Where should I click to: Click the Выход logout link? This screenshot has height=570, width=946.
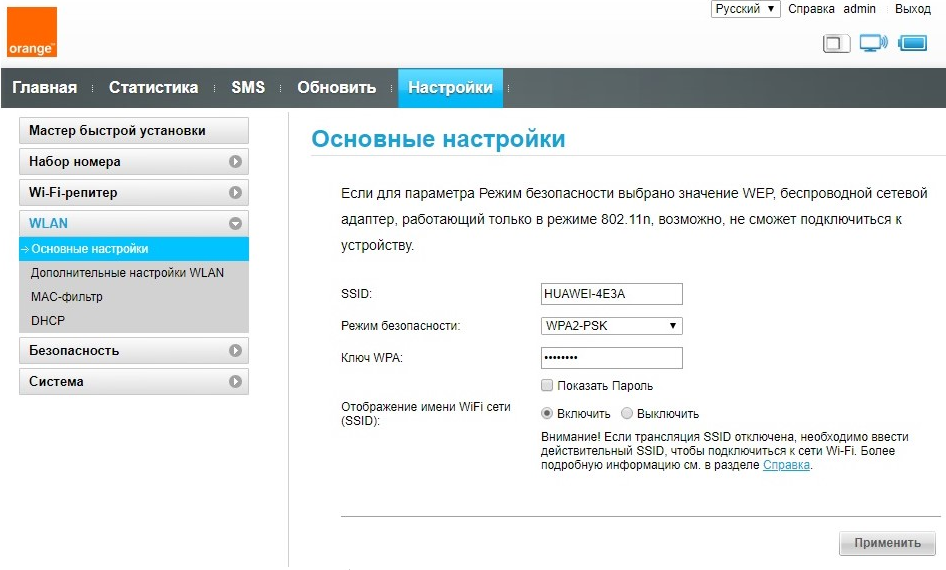(x=912, y=9)
